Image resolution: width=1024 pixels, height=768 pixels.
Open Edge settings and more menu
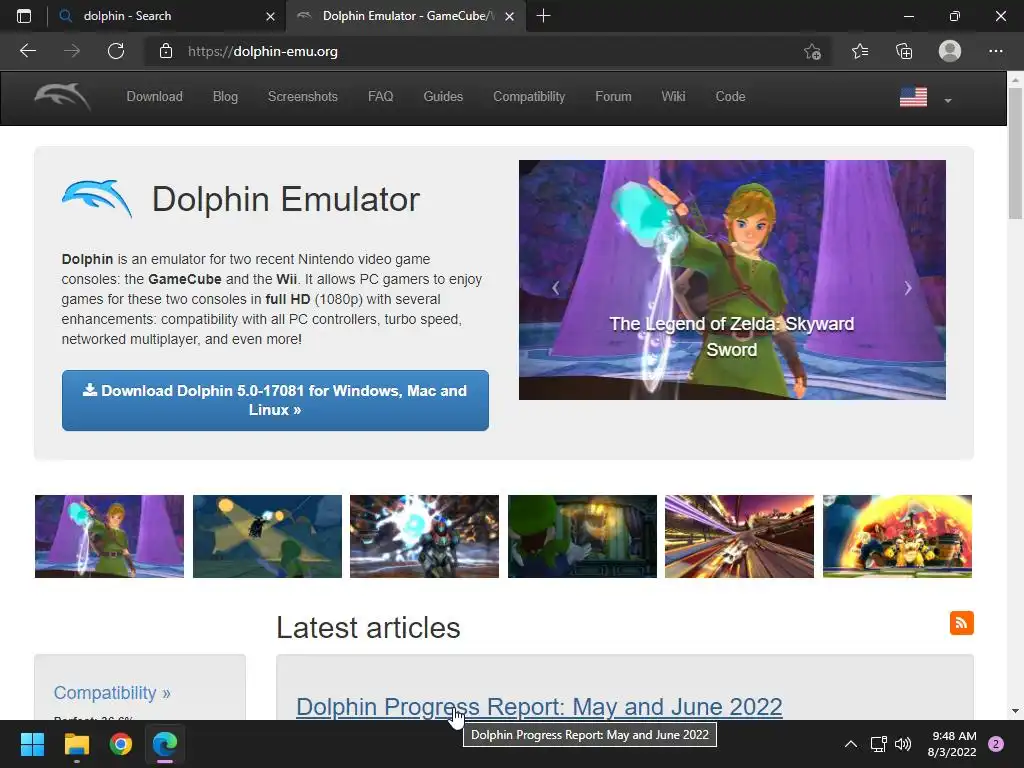[995, 51]
